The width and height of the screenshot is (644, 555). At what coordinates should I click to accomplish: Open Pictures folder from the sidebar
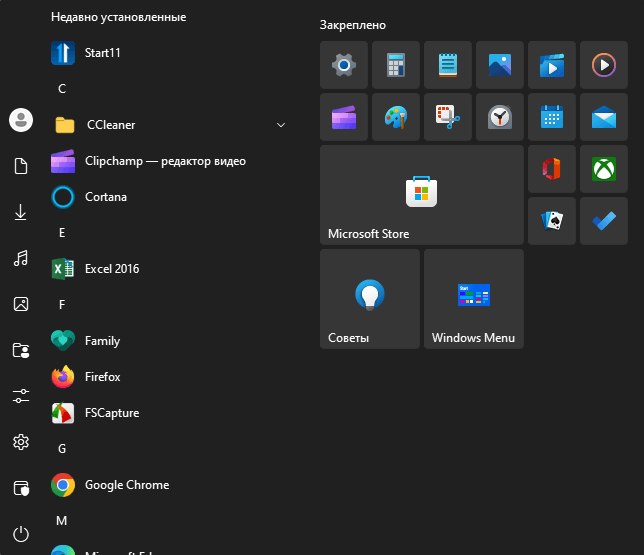coord(21,304)
